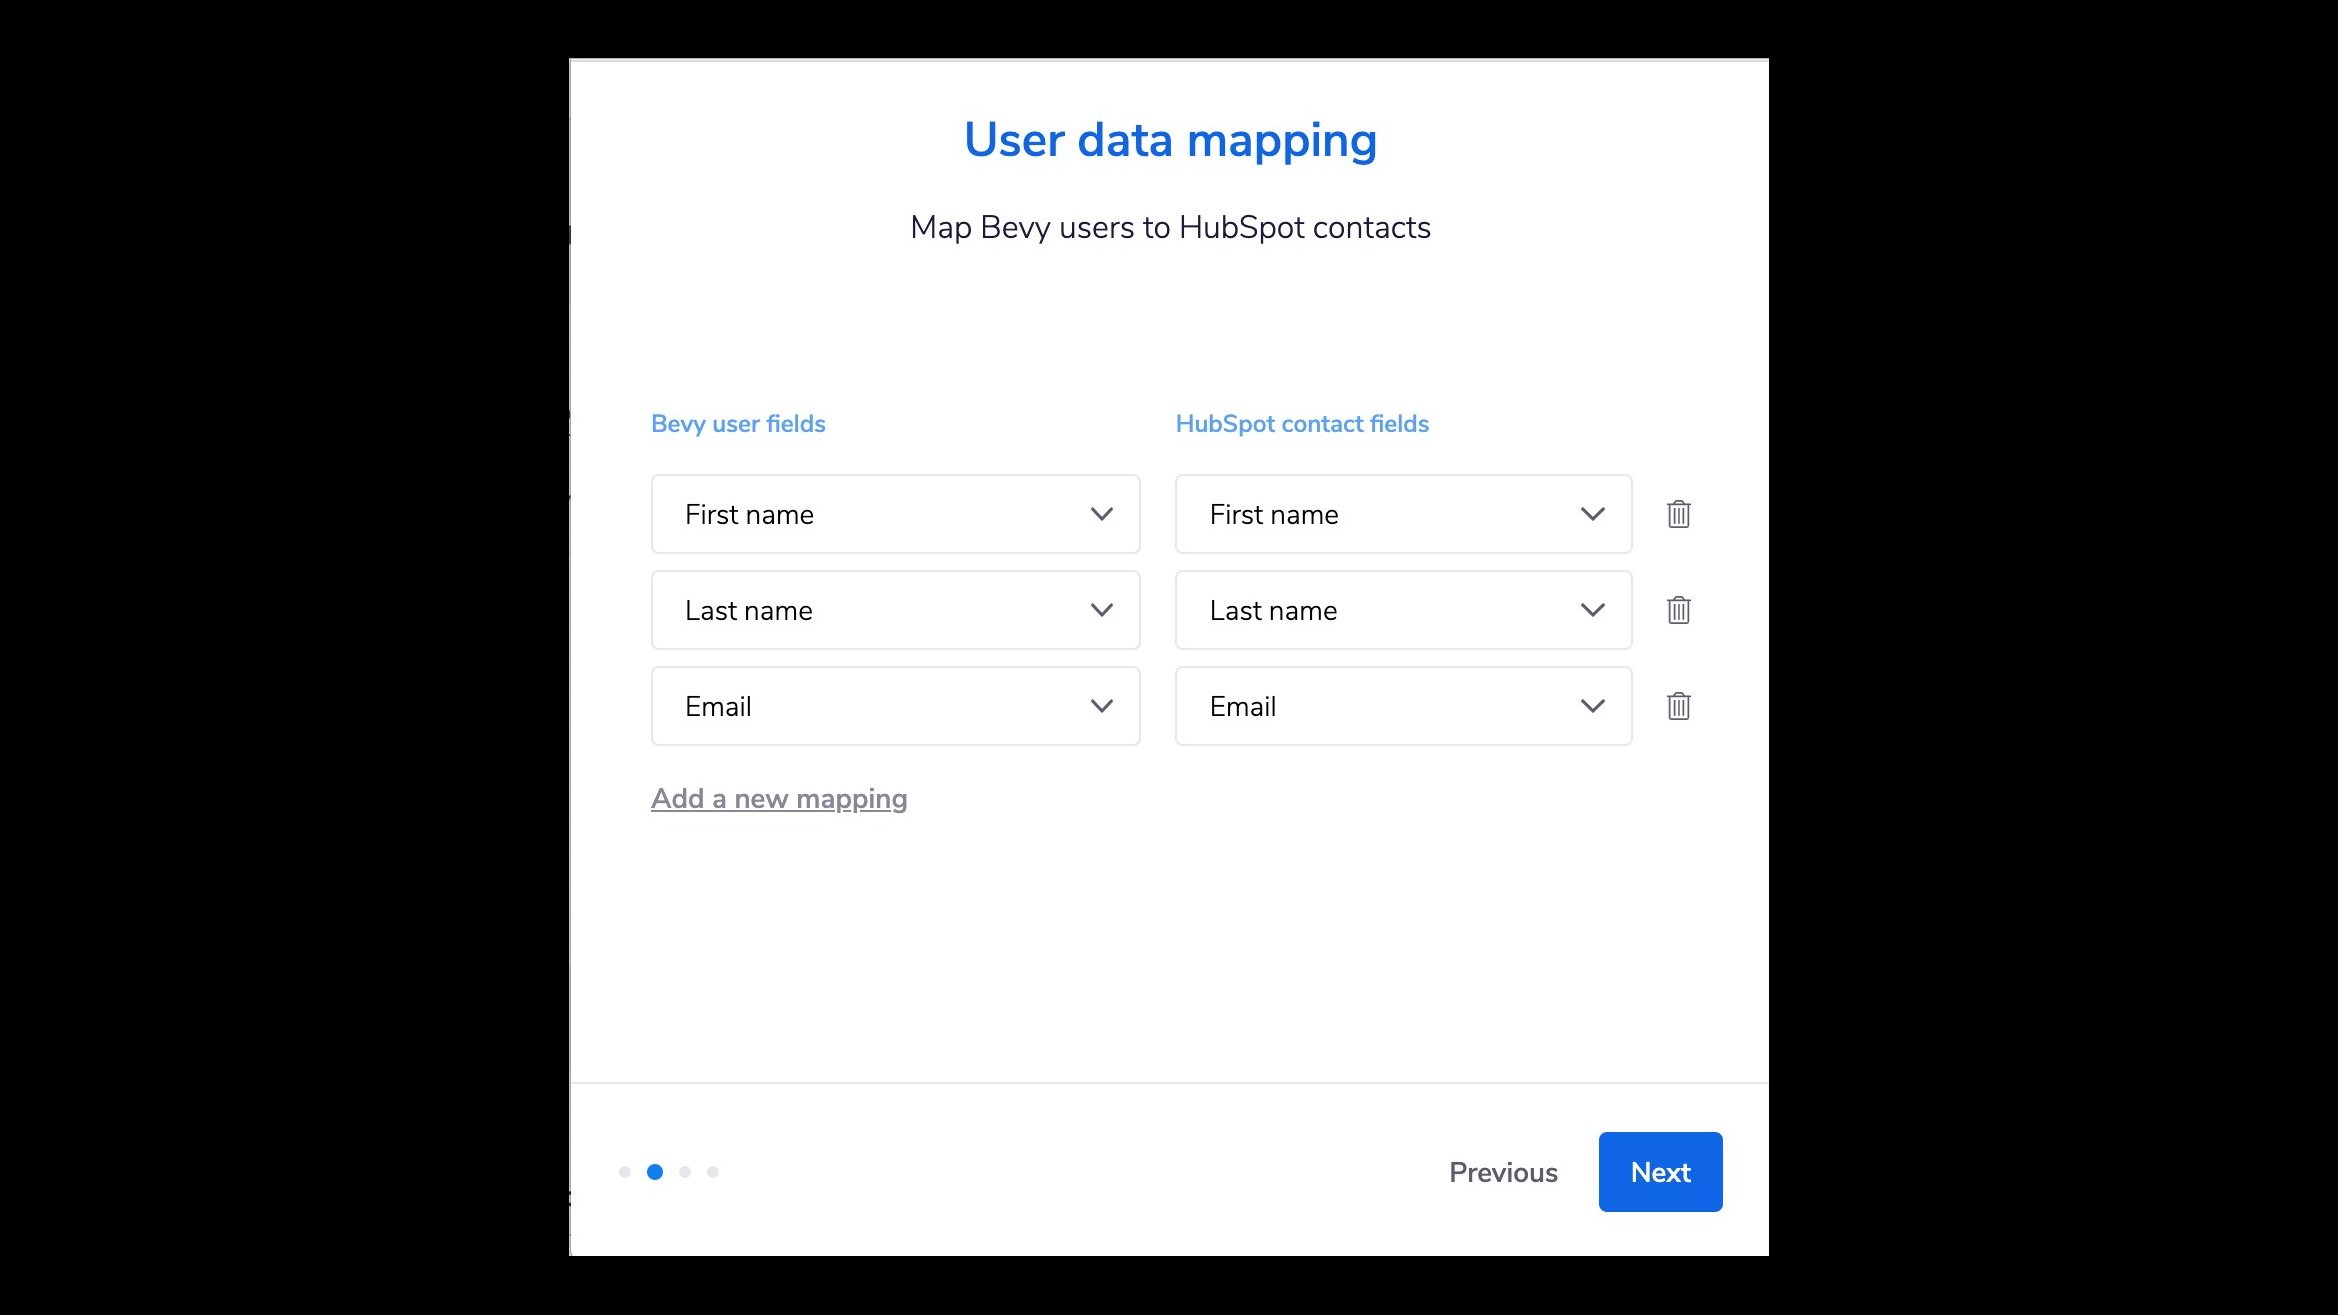Expand the chevron on Bevy First name field
The image size is (2338, 1315).
tap(1102, 514)
